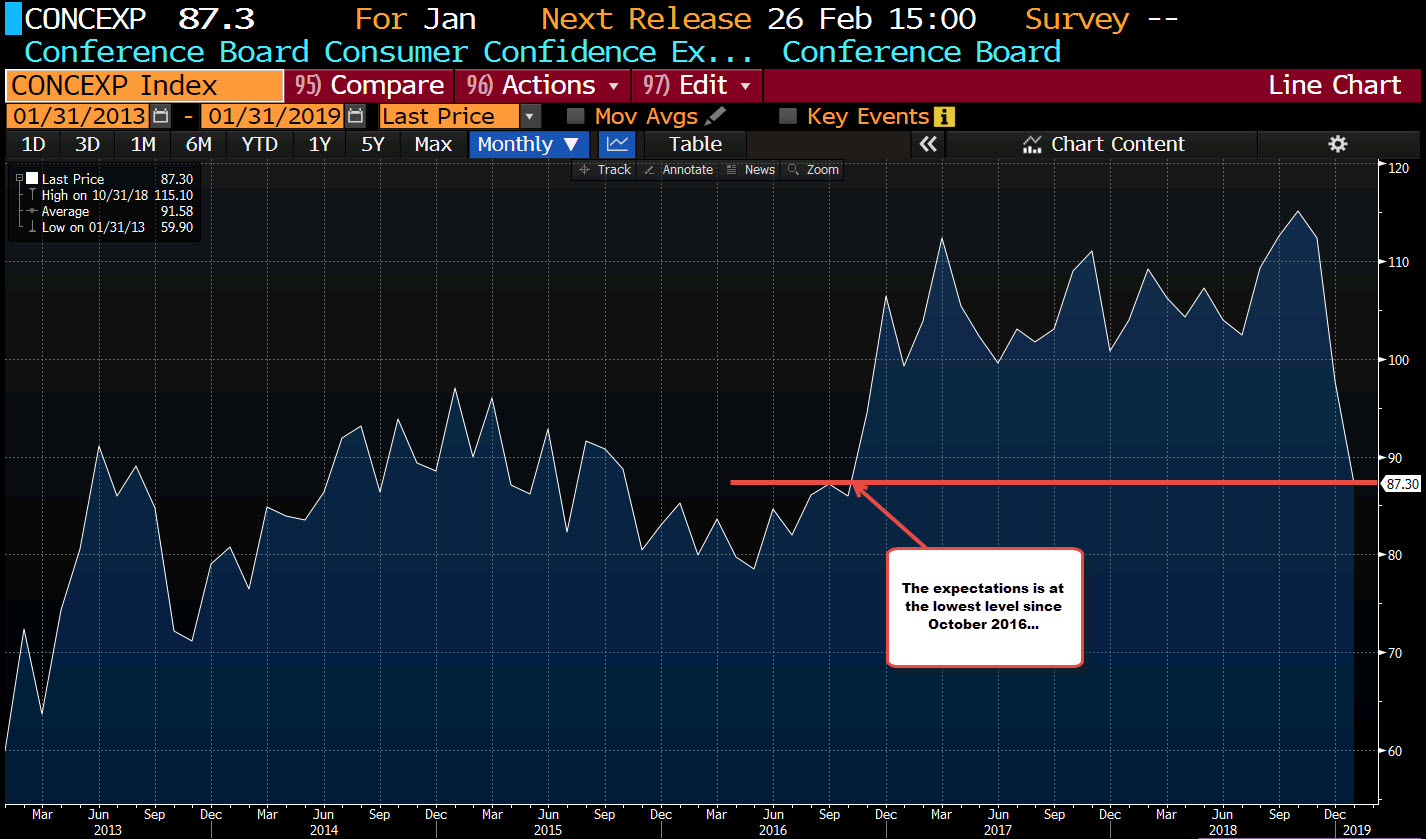Viewport: 1426px width, 839px height.
Task: Select the 5Y range tab
Action: pyautogui.click(x=373, y=144)
